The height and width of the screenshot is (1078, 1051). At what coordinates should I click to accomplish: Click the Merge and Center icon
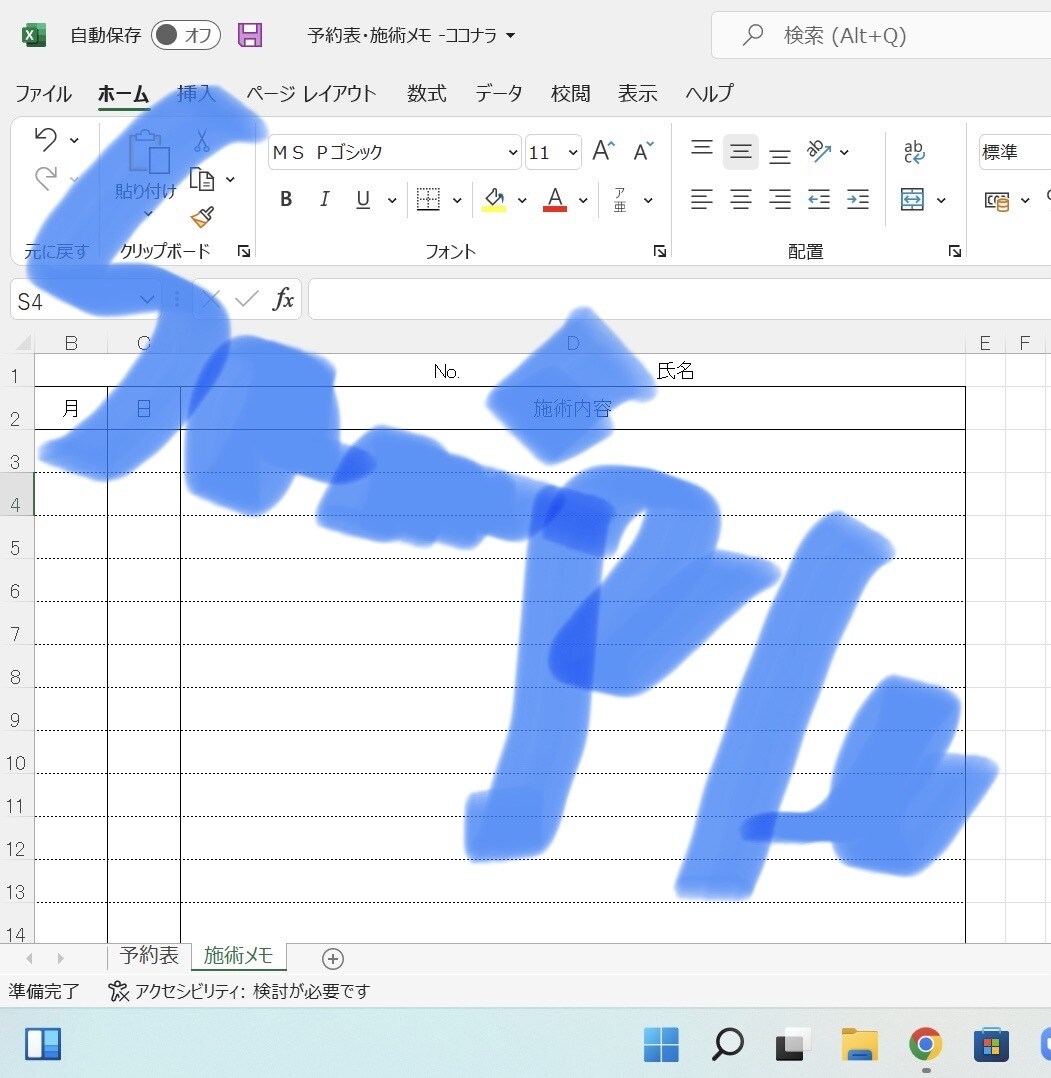click(912, 199)
